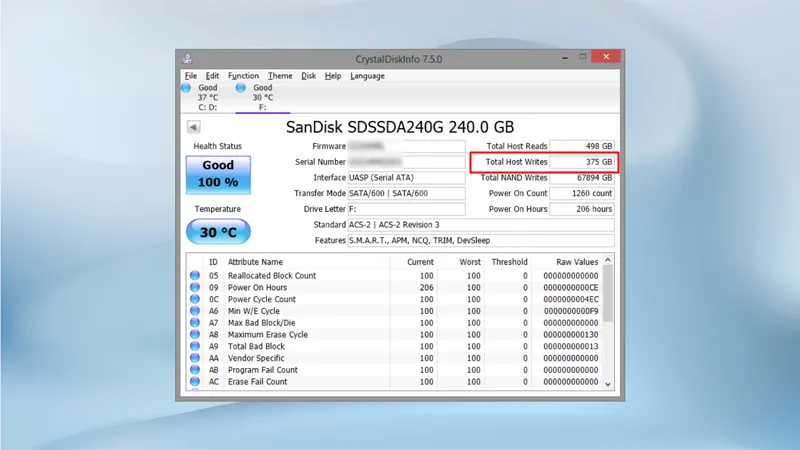Click status circle for Reallocated Block Count
Image resolution: width=800 pixels, height=450 pixels.
(195, 276)
